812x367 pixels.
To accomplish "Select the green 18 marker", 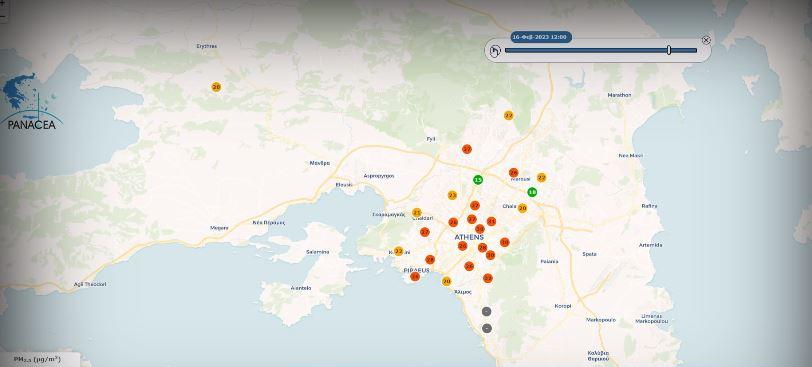I will pyautogui.click(x=532, y=192).
